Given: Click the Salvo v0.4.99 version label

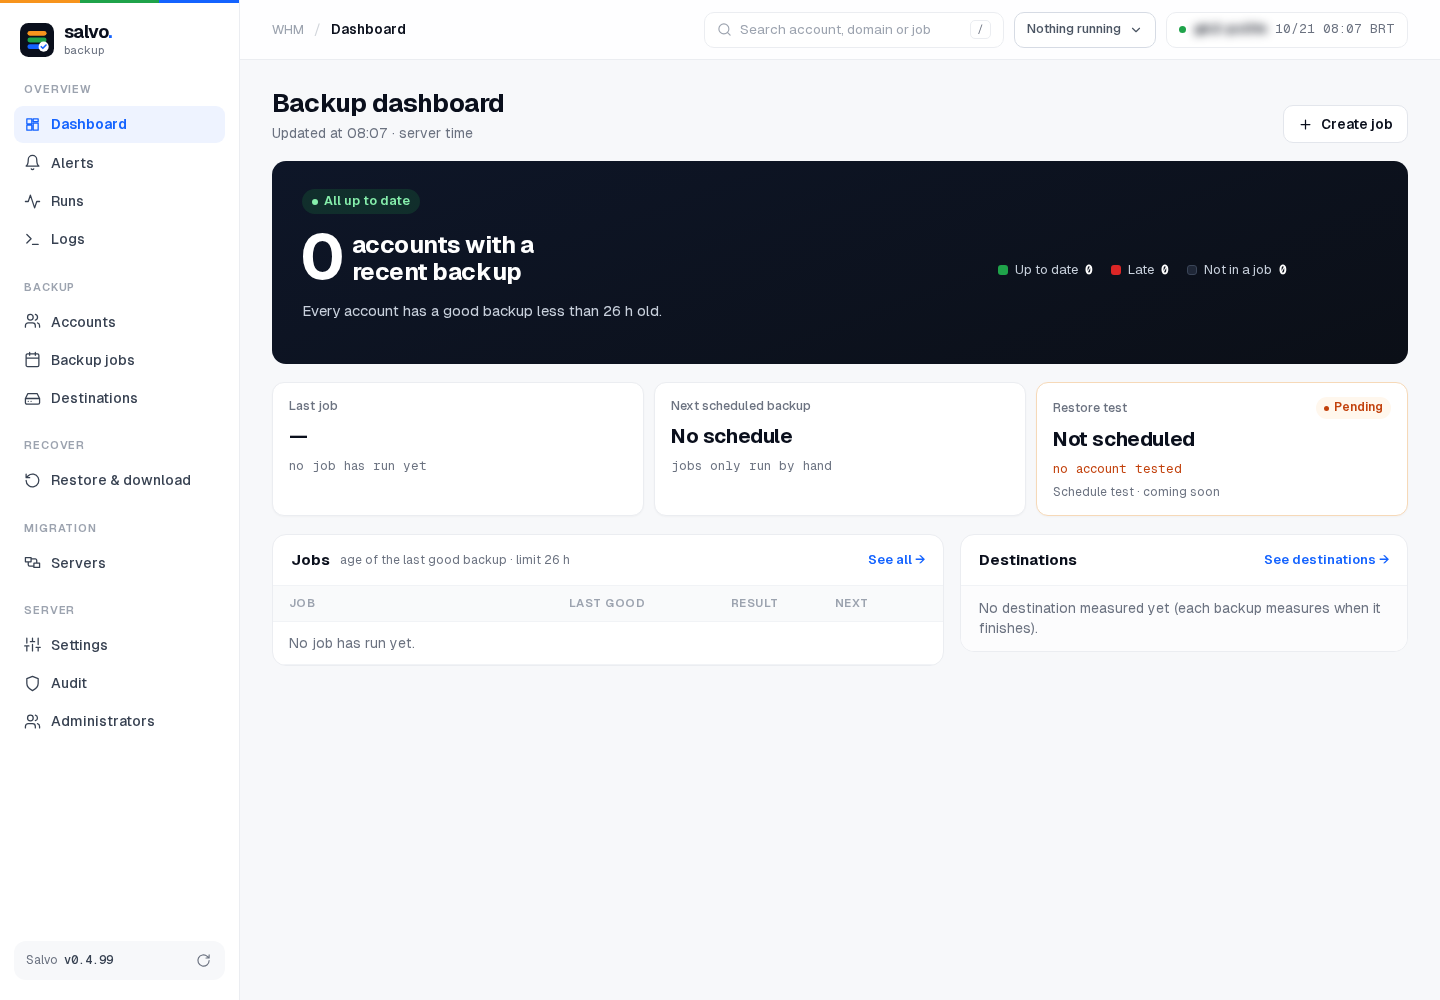Looking at the screenshot, I should coord(70,960).
